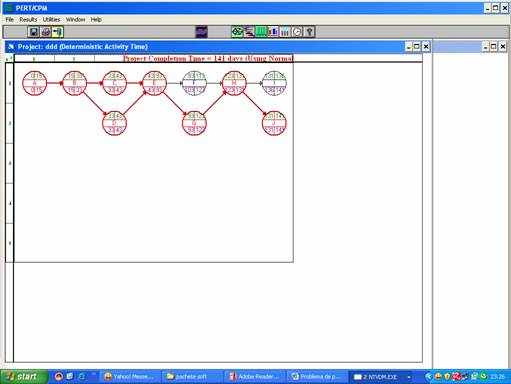Open the Window menu
The width and height of the screenshot is (511, 384).
click(75, 20)
